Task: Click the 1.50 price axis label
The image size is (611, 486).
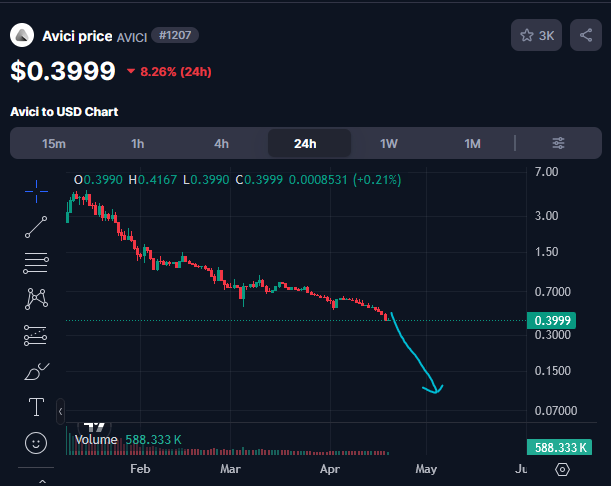Action: coord(546,252)
